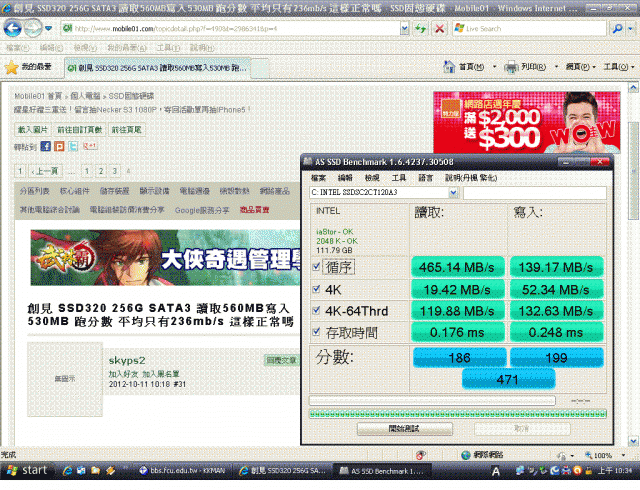Expand the Home button dropdown arrow
Viewport: 640px width, 490px height.
[x=494, y=67]
